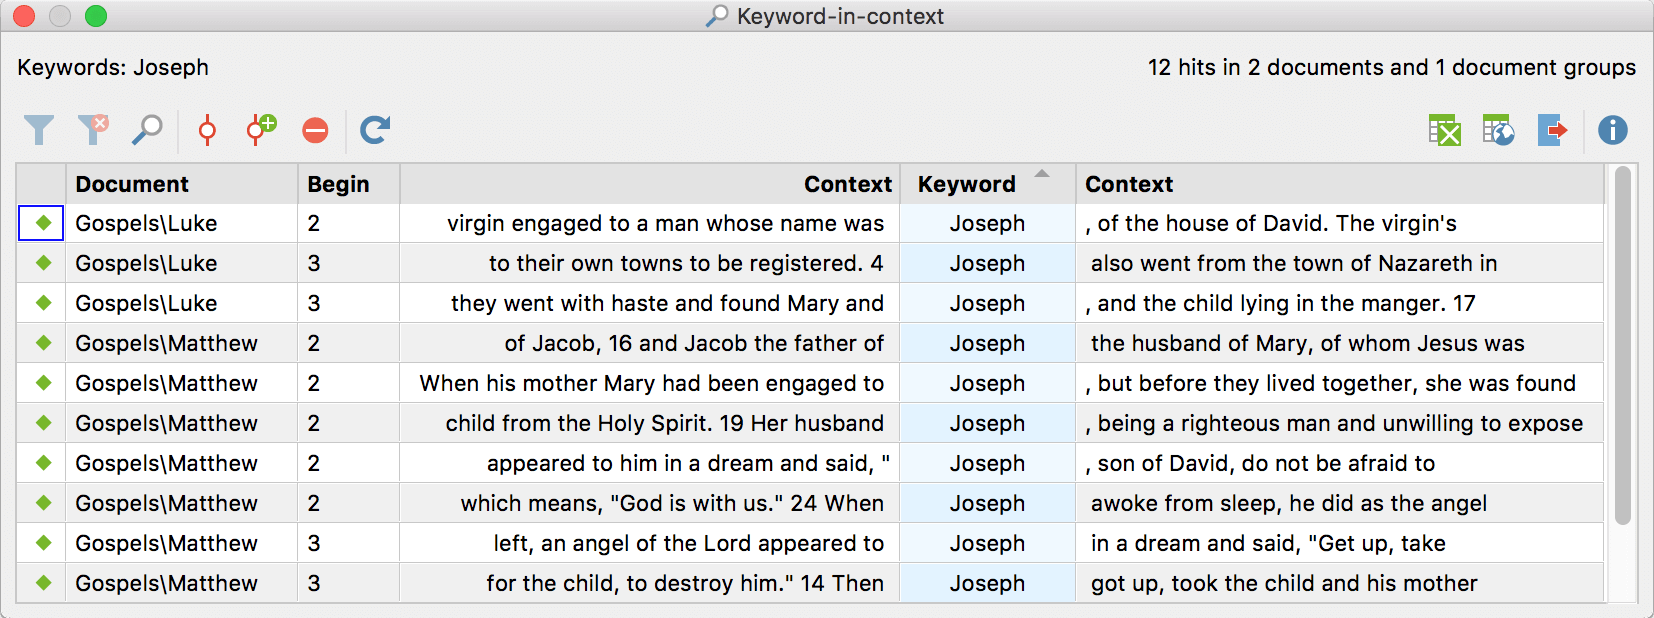Select 'child from the Holy Spirit. 19 Her husband'
This screenshot has height=618, width=1654.
(665, 423)
